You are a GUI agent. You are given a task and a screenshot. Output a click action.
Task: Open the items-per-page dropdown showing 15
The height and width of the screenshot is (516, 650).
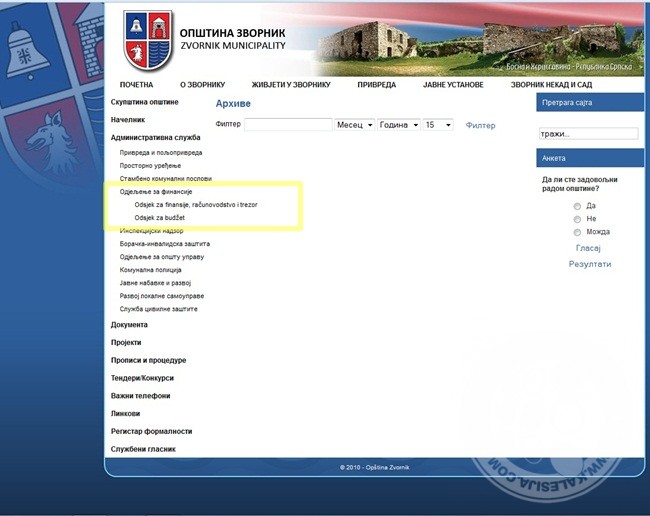[438, 125]
